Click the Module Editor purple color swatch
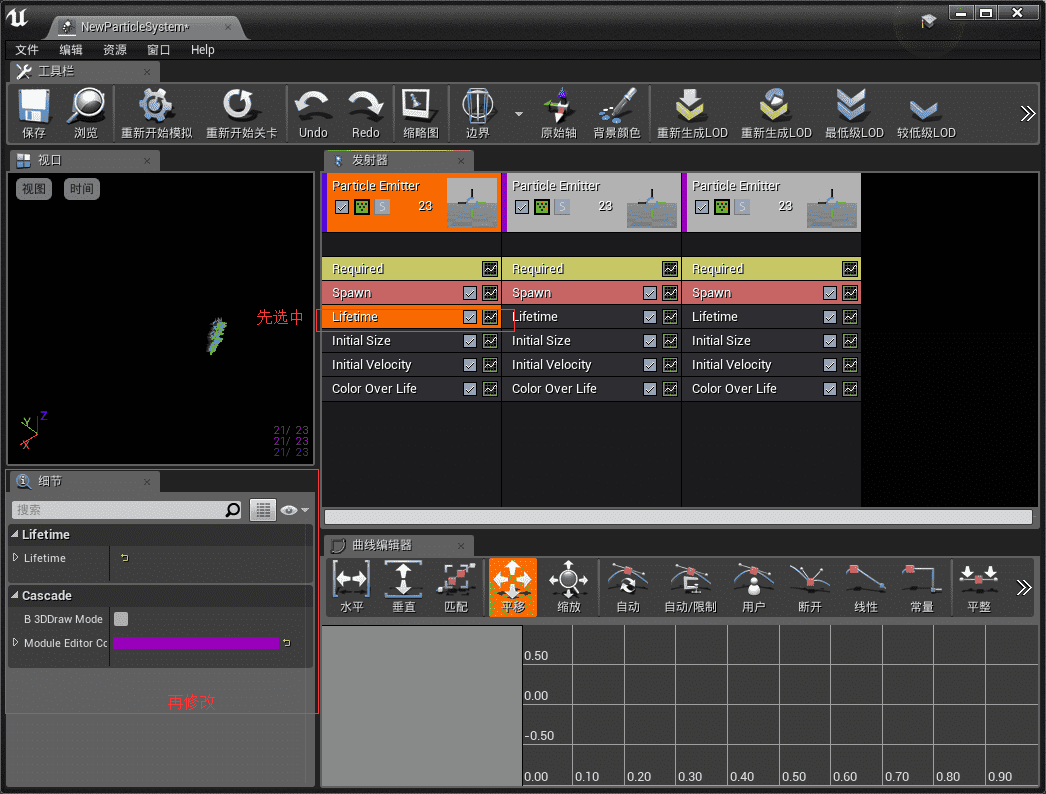The width and height of the screenshot is (1046, 794). point(196,643)
